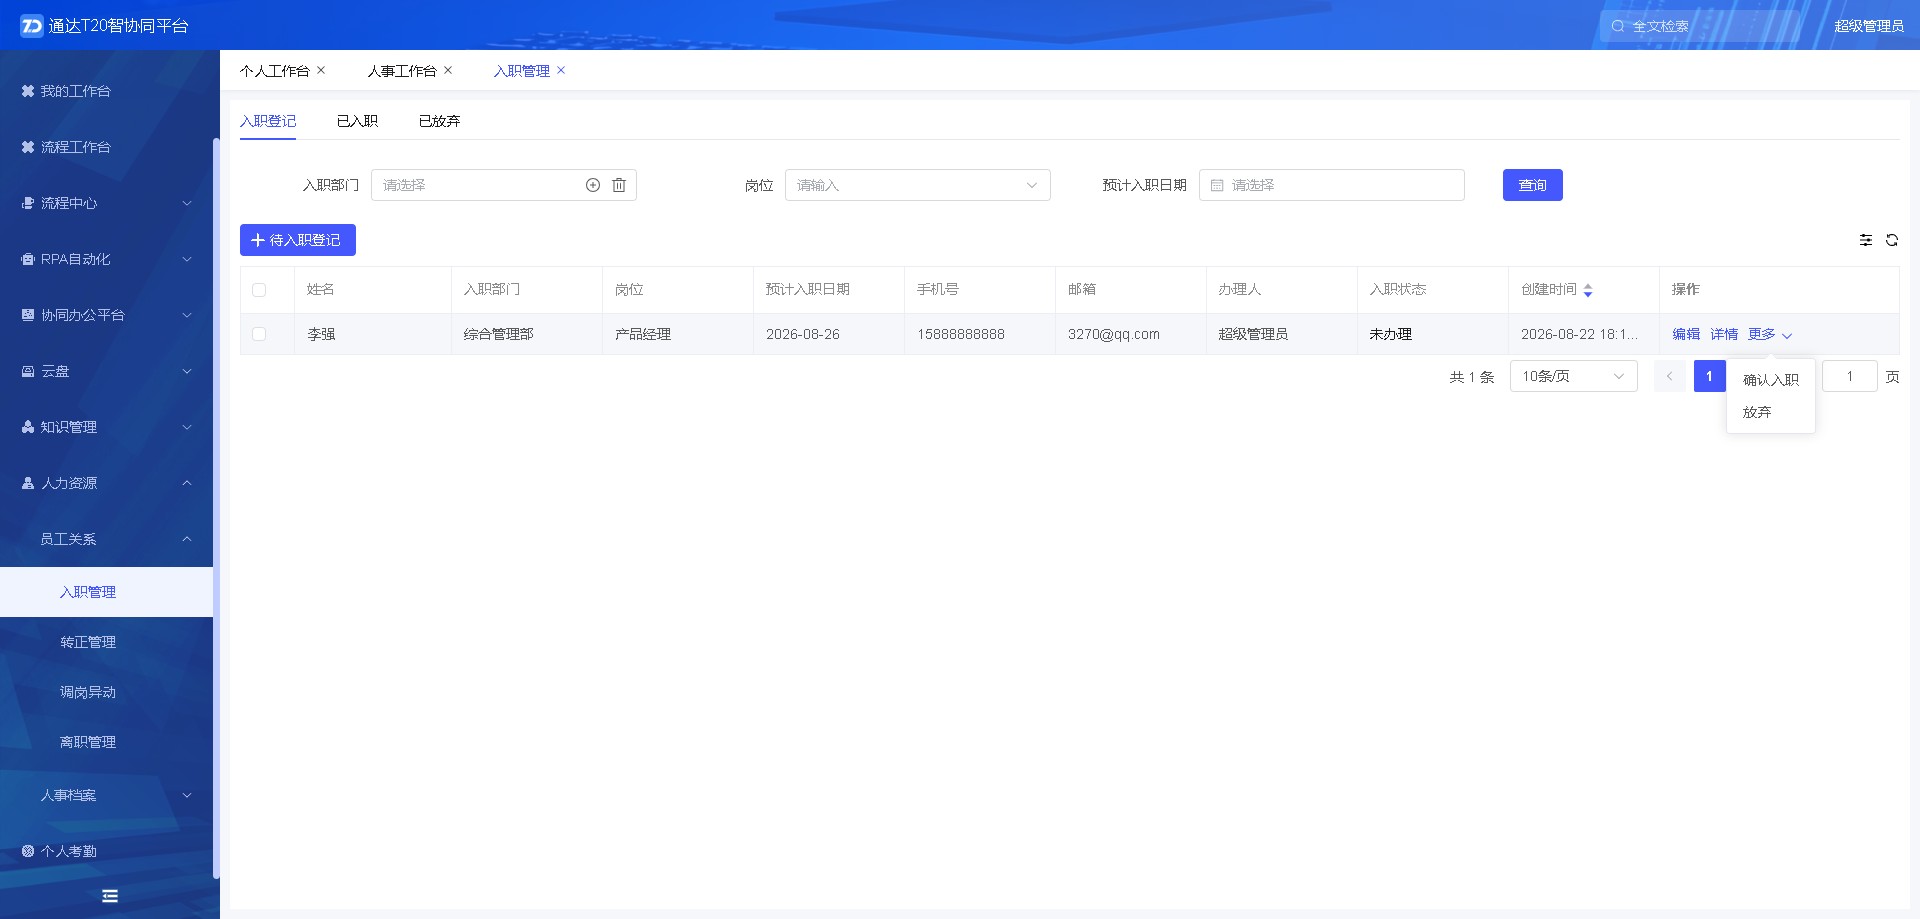
Task: Click the RPA自动化 robot icon
Action: 28,259
